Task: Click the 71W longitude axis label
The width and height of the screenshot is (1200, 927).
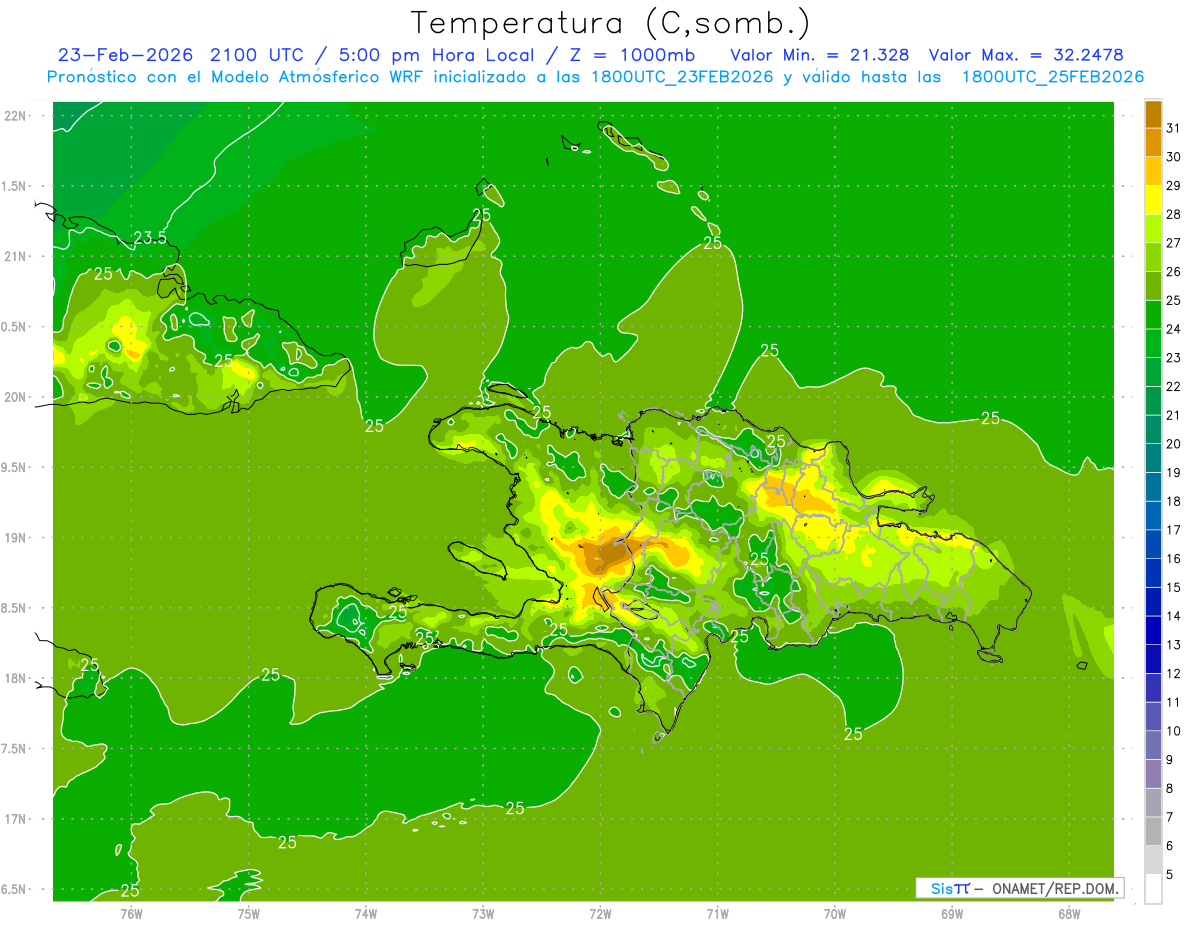Action: (x=717, y=913)
